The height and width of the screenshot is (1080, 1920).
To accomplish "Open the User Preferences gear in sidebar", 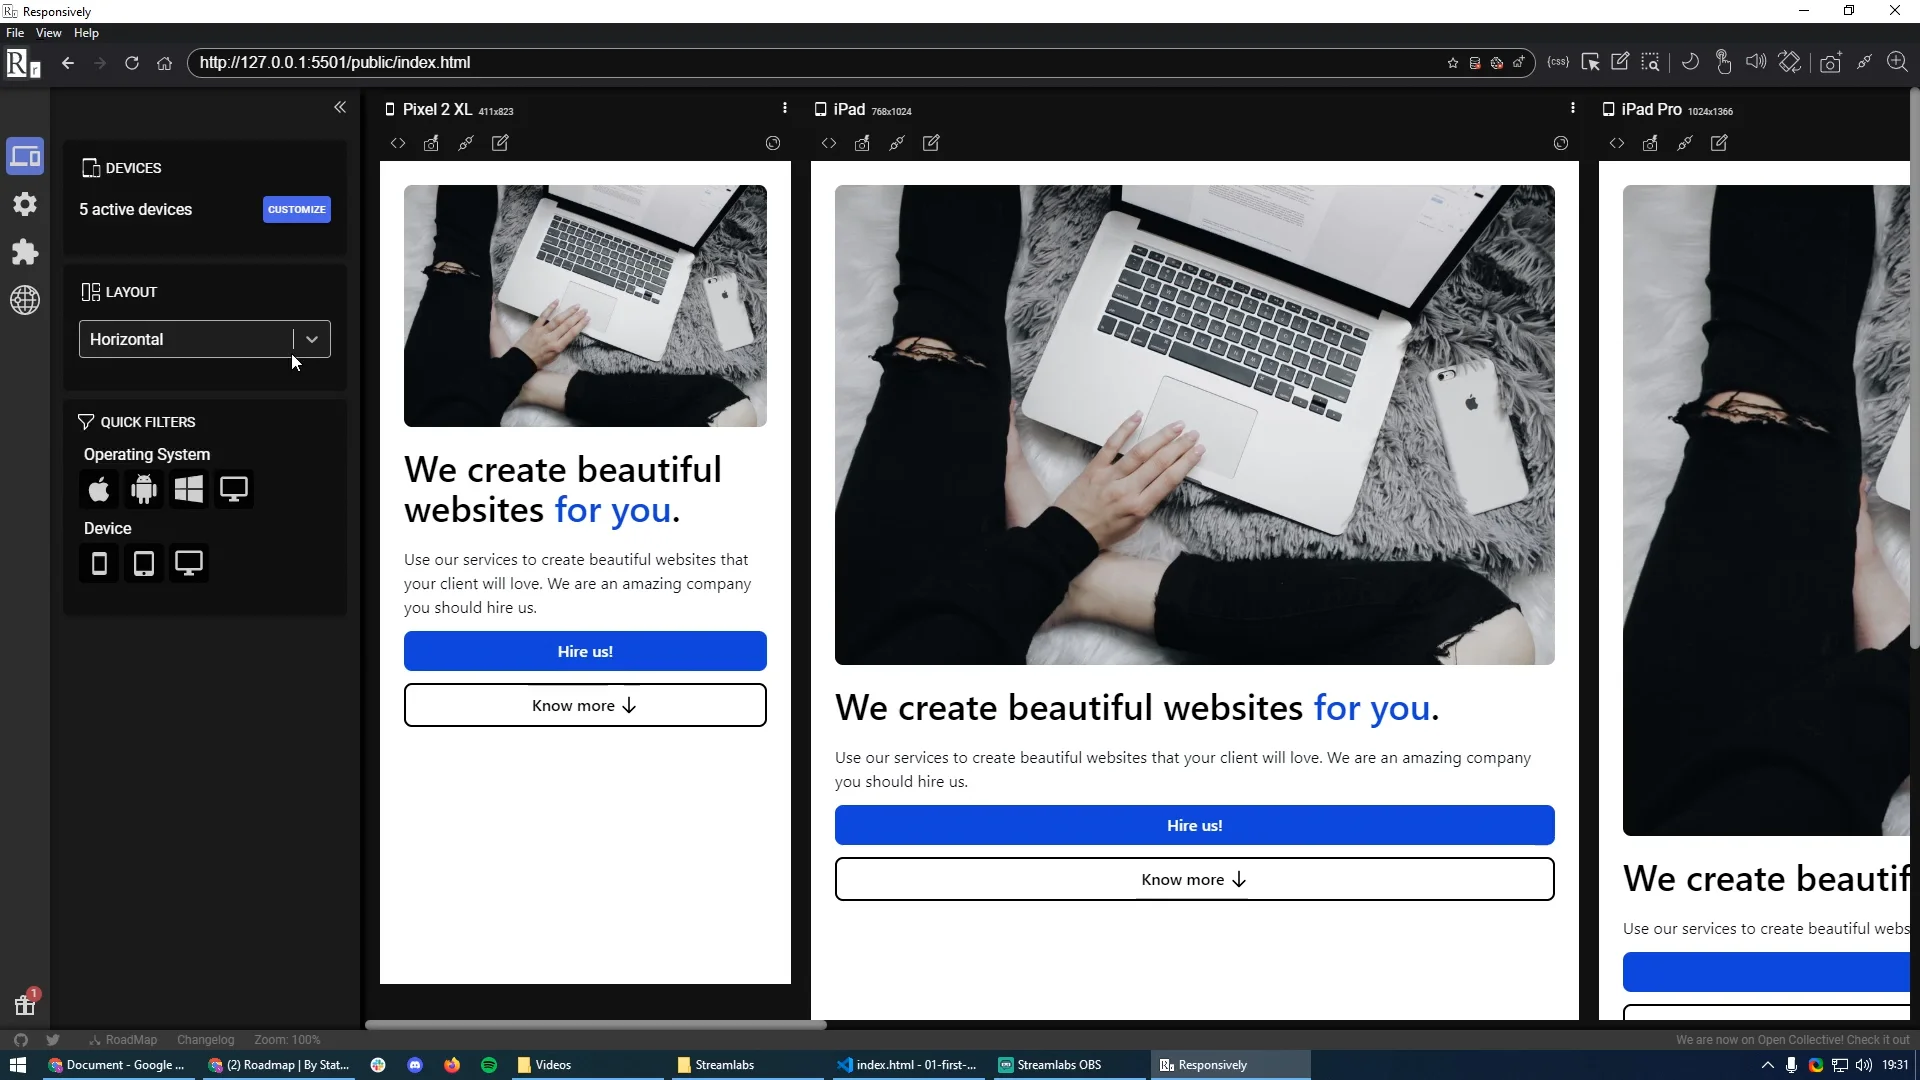I will pyautogui.click(x=25, y=204).
